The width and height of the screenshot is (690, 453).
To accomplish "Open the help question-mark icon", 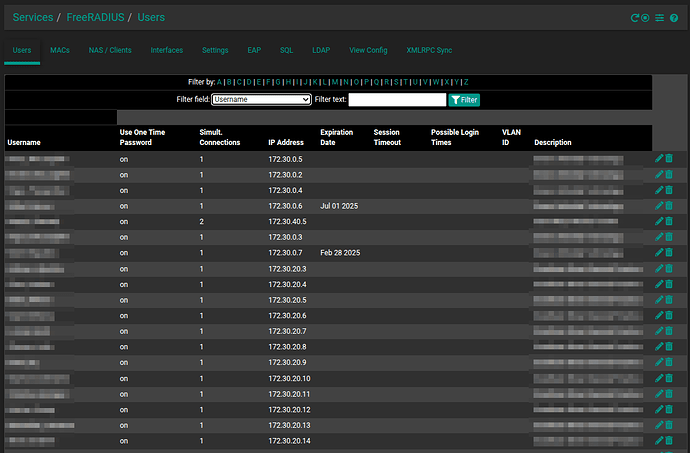I will [674, 18].
